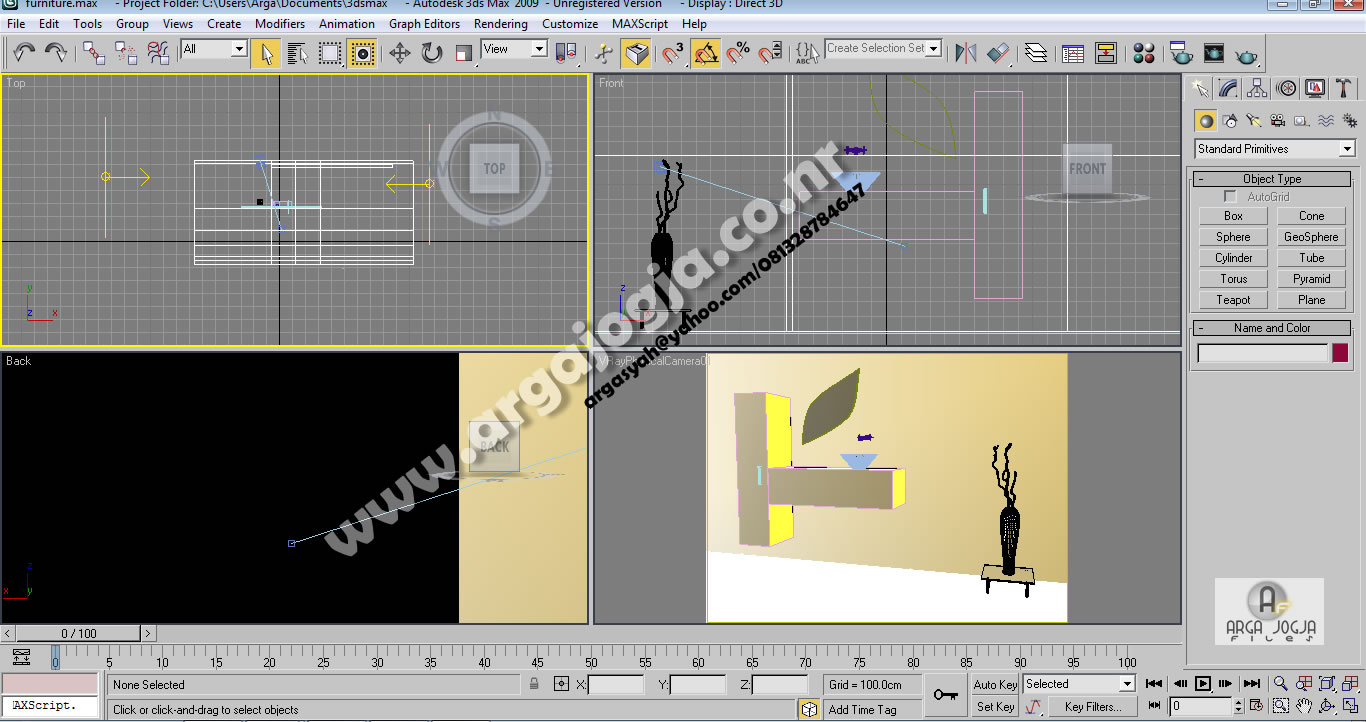Click the Set Key button

pyautogui.click(x=995, y=706)
